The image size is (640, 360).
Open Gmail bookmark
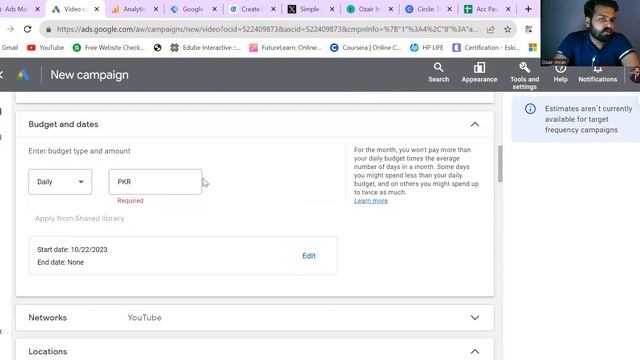[10, 48]
